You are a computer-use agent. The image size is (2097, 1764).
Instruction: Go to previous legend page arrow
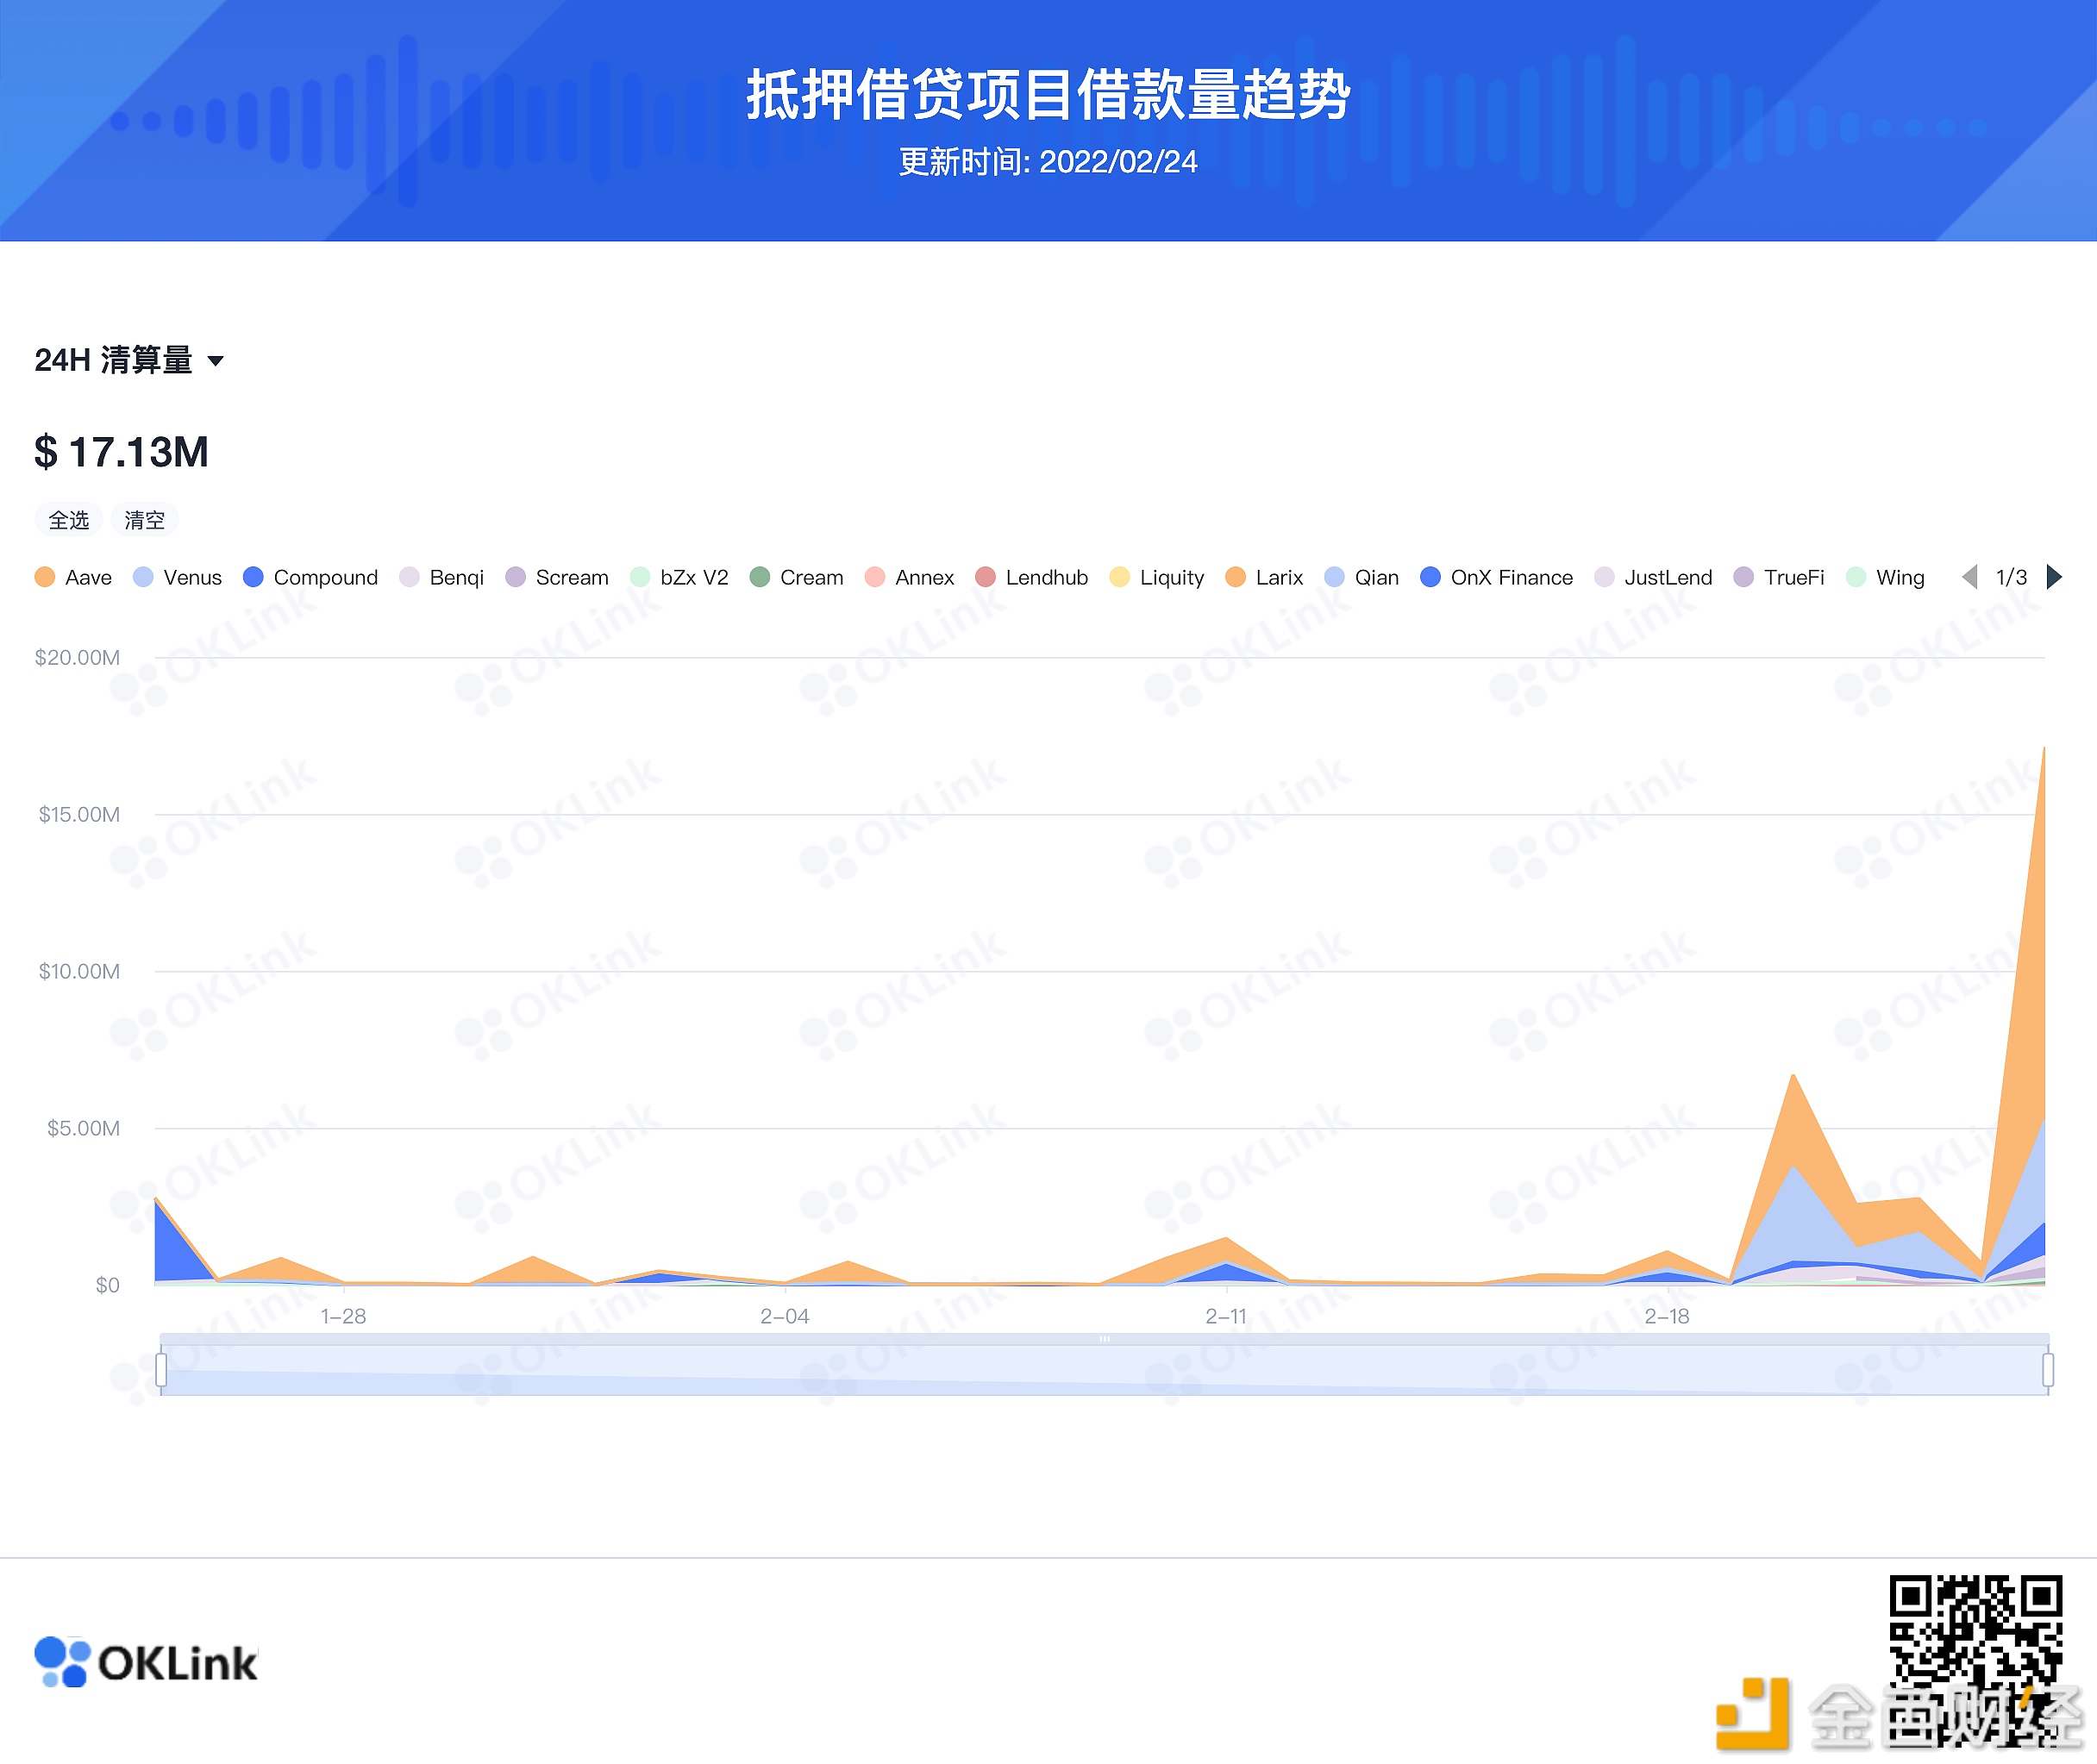click(1969, 577)
